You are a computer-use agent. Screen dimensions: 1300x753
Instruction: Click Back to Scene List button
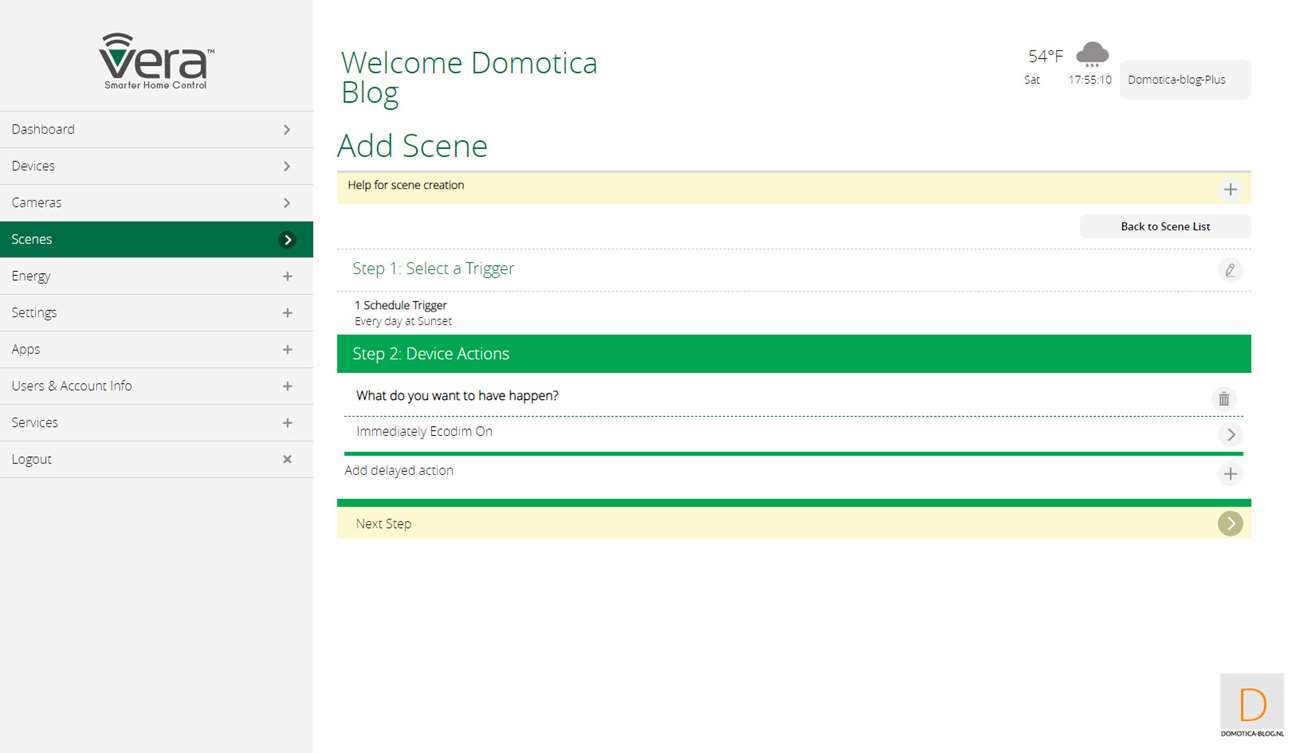1165,226
